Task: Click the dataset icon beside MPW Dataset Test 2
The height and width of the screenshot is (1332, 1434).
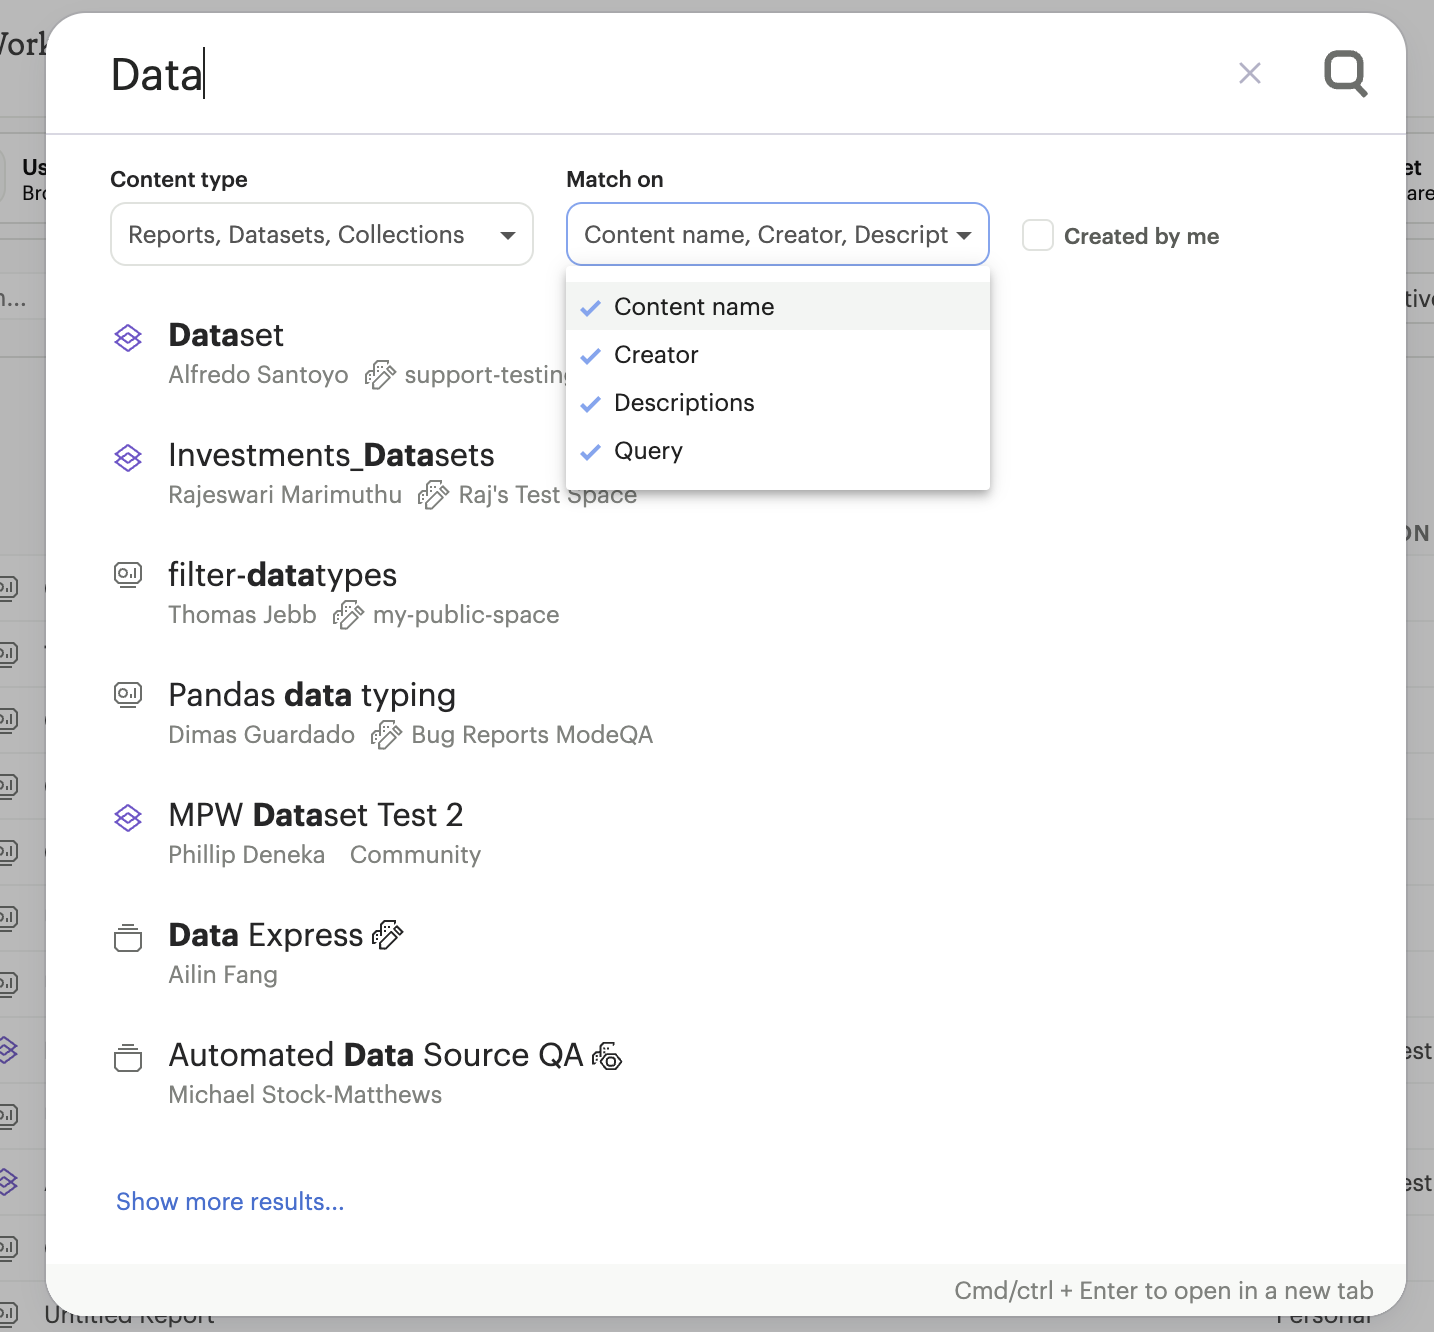Action: pos(128,817)
